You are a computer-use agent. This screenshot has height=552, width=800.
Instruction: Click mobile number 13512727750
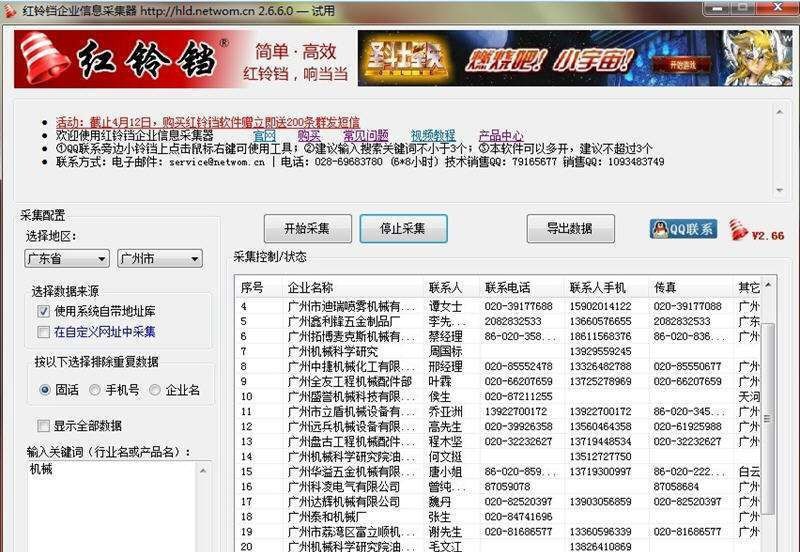pos(601,457)
